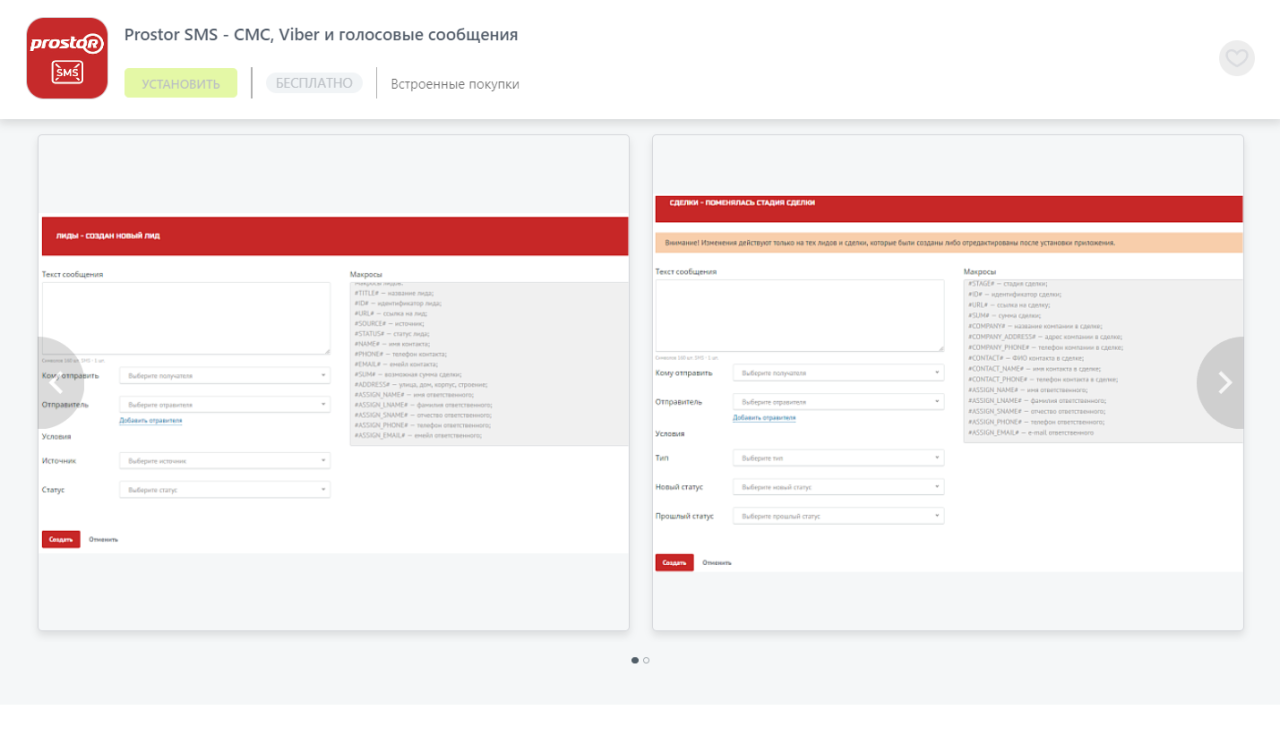This screenshot has height=753, width=1280.
Task: Open Отправитель dropdown in leads screenshot
Action: [225, 405]
